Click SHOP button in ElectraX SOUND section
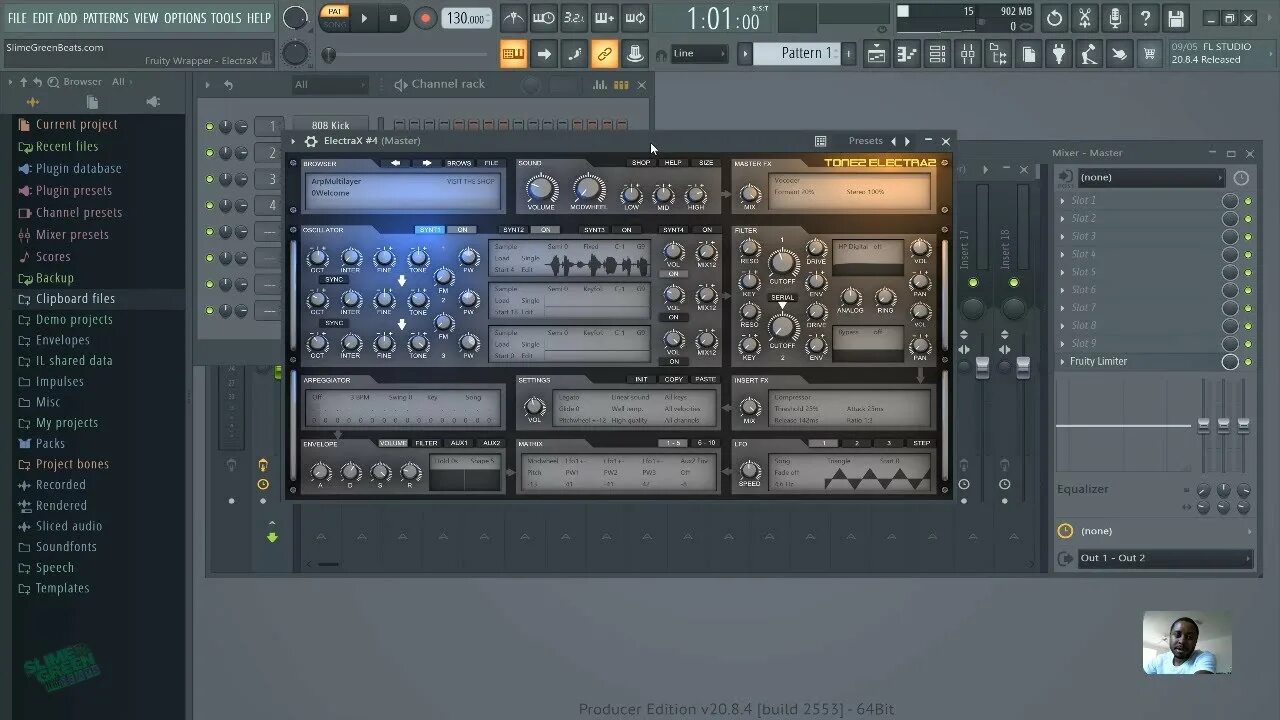 pyautogui.click(x=641, y=163)
